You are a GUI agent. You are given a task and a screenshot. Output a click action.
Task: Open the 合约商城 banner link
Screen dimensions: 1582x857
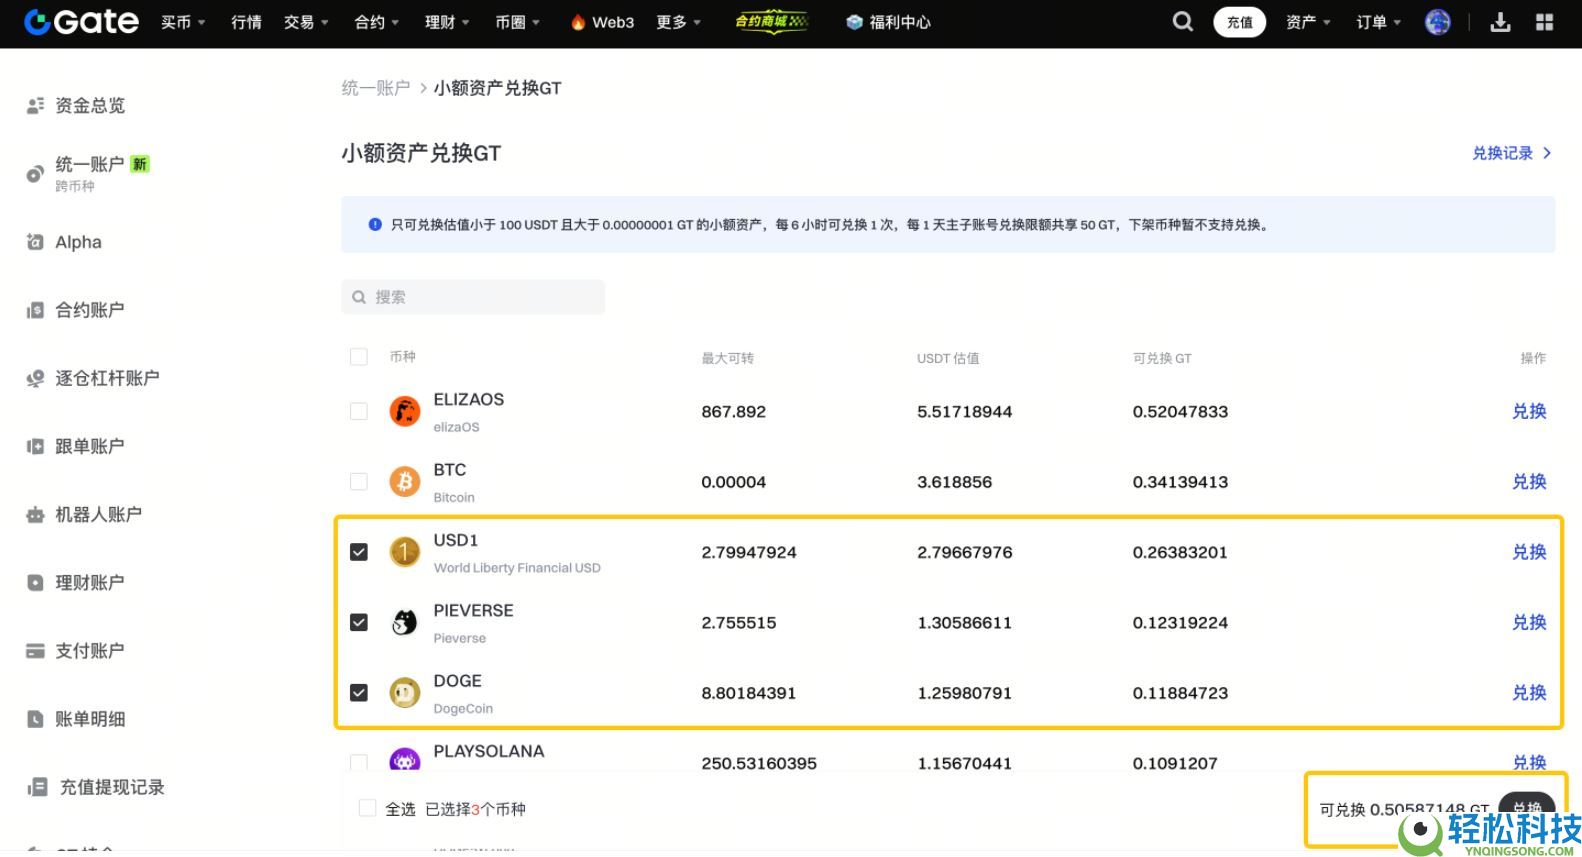(x=771, y=21)
